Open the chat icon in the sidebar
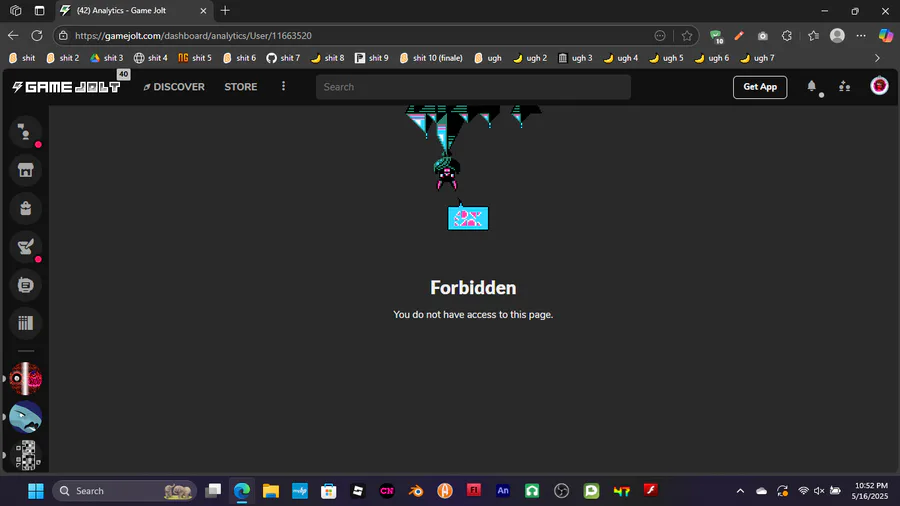This screenshot has height=506, width=900. coord(25,132)
